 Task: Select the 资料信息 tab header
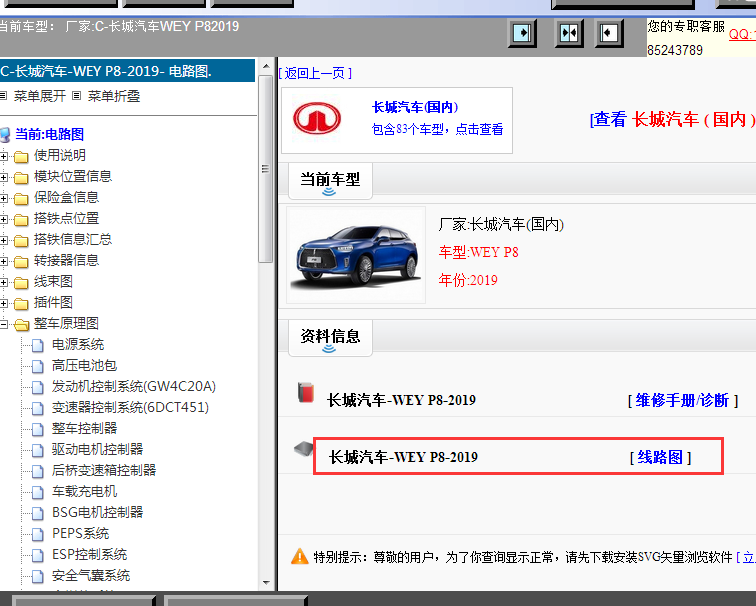[330, 337]
